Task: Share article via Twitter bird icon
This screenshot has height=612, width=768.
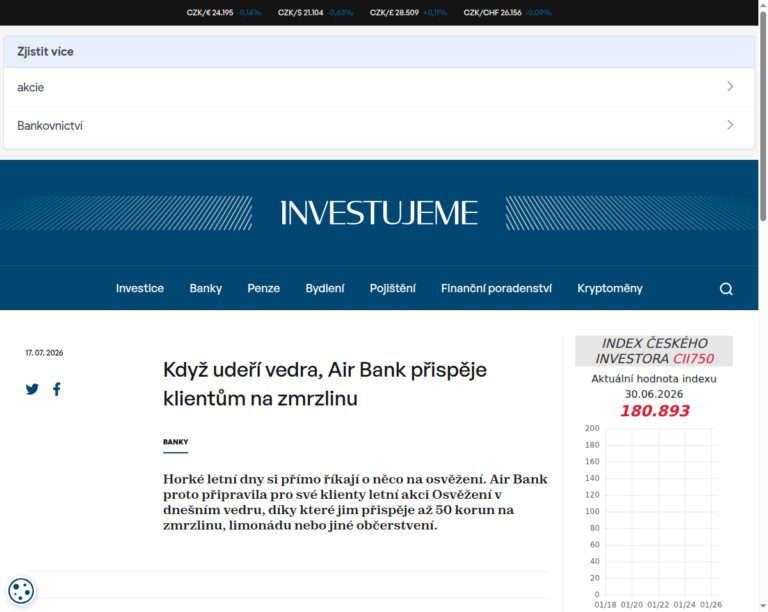Action: click(32, 389)
